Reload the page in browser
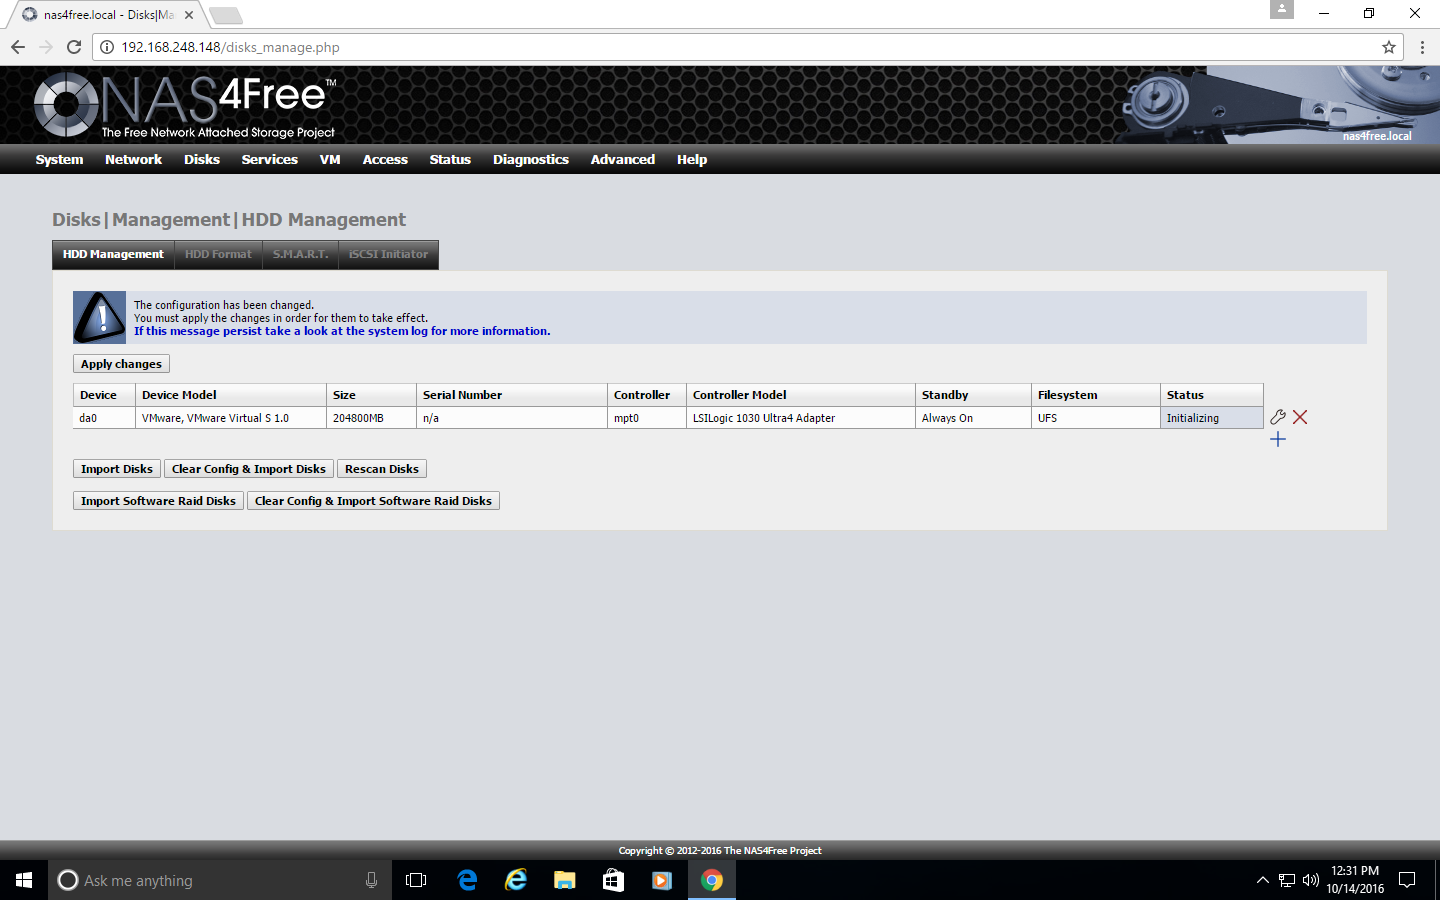The width and height of the screenshot is (1440, 900). pyautogui.click(x=74, y=47)
